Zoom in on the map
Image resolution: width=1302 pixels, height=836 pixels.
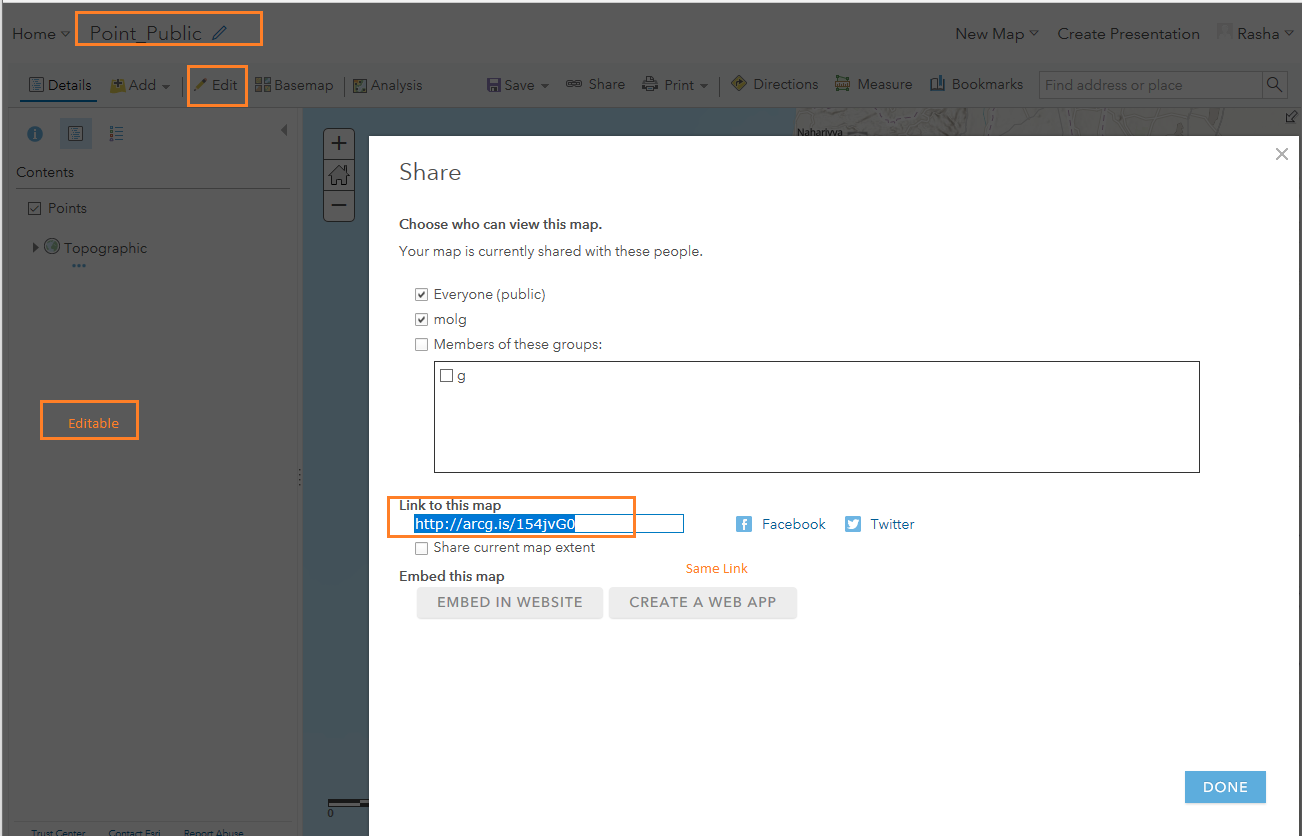[339, 144]
